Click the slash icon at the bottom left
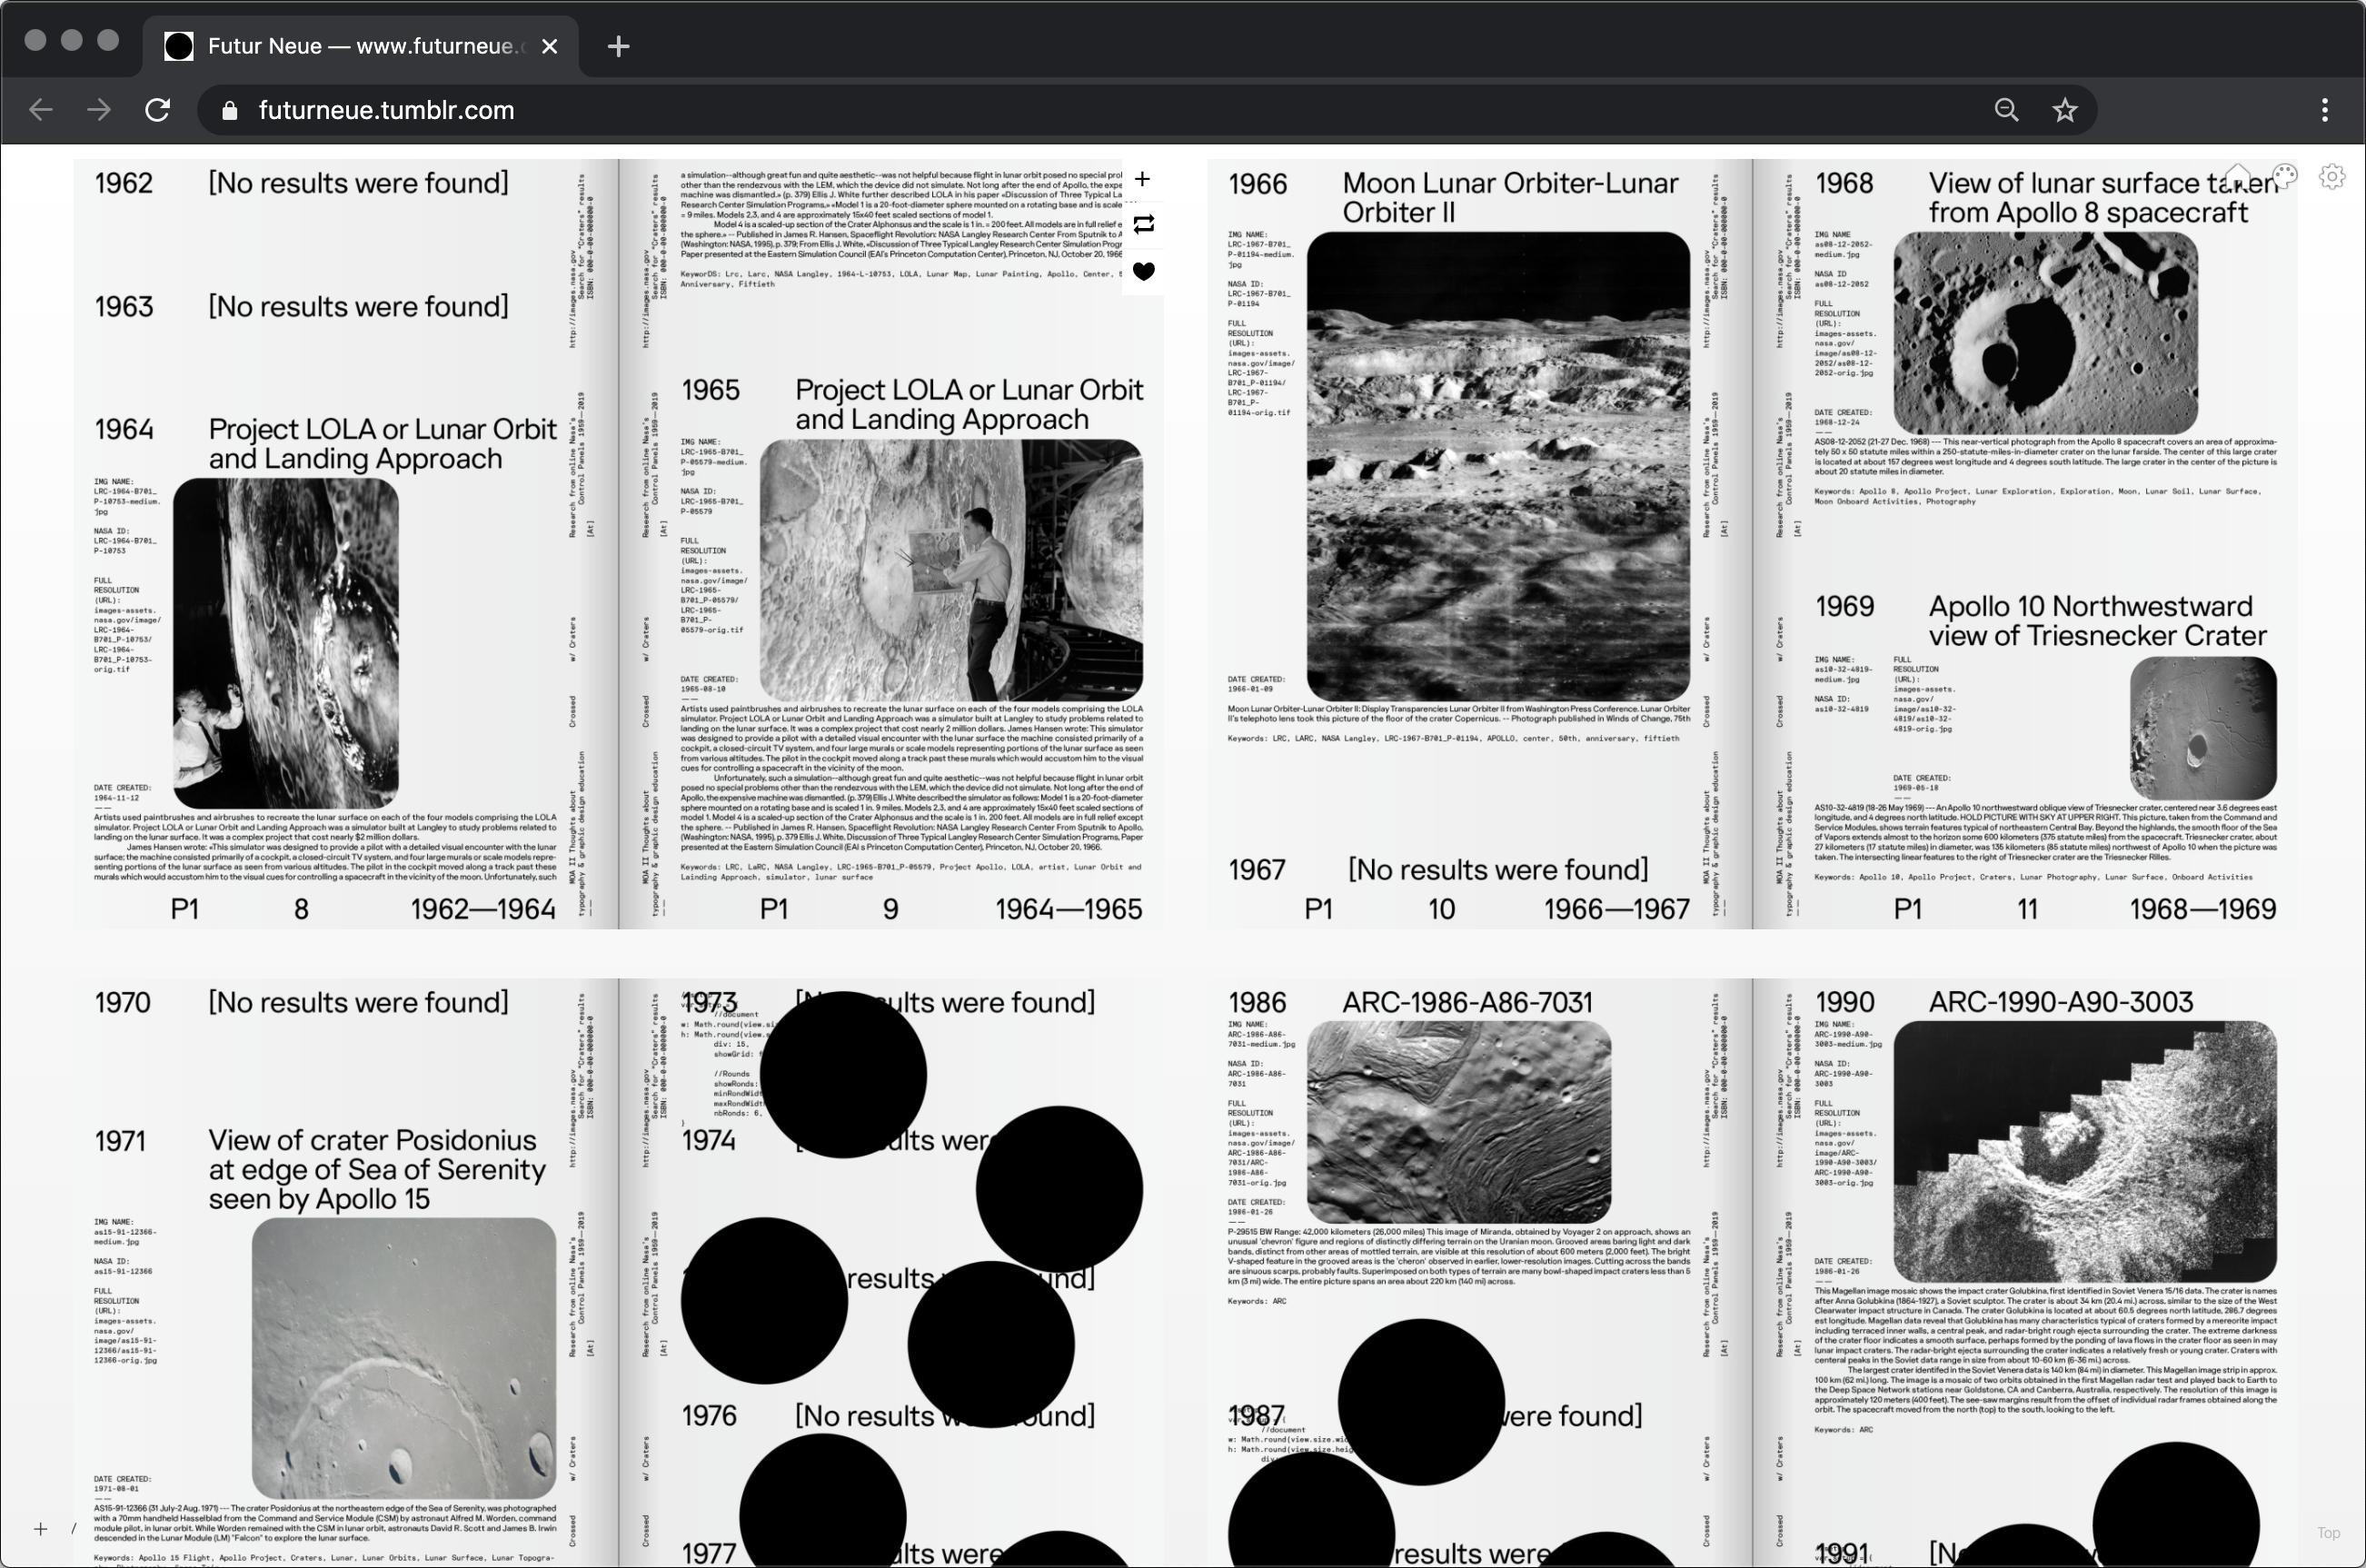The width and height of the screenshot is (2366, 1568). point(74,1528)
